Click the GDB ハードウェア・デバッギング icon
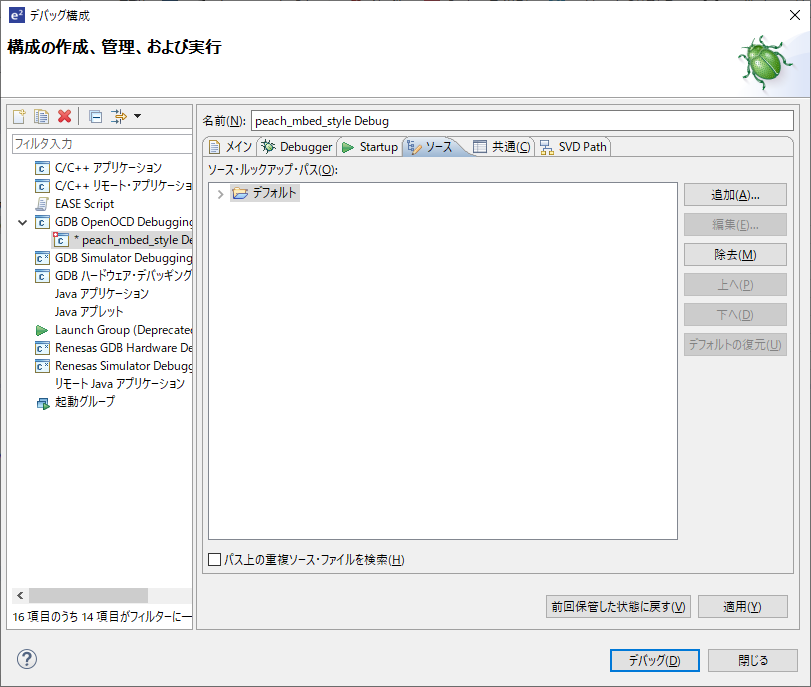 coord(42,276)
